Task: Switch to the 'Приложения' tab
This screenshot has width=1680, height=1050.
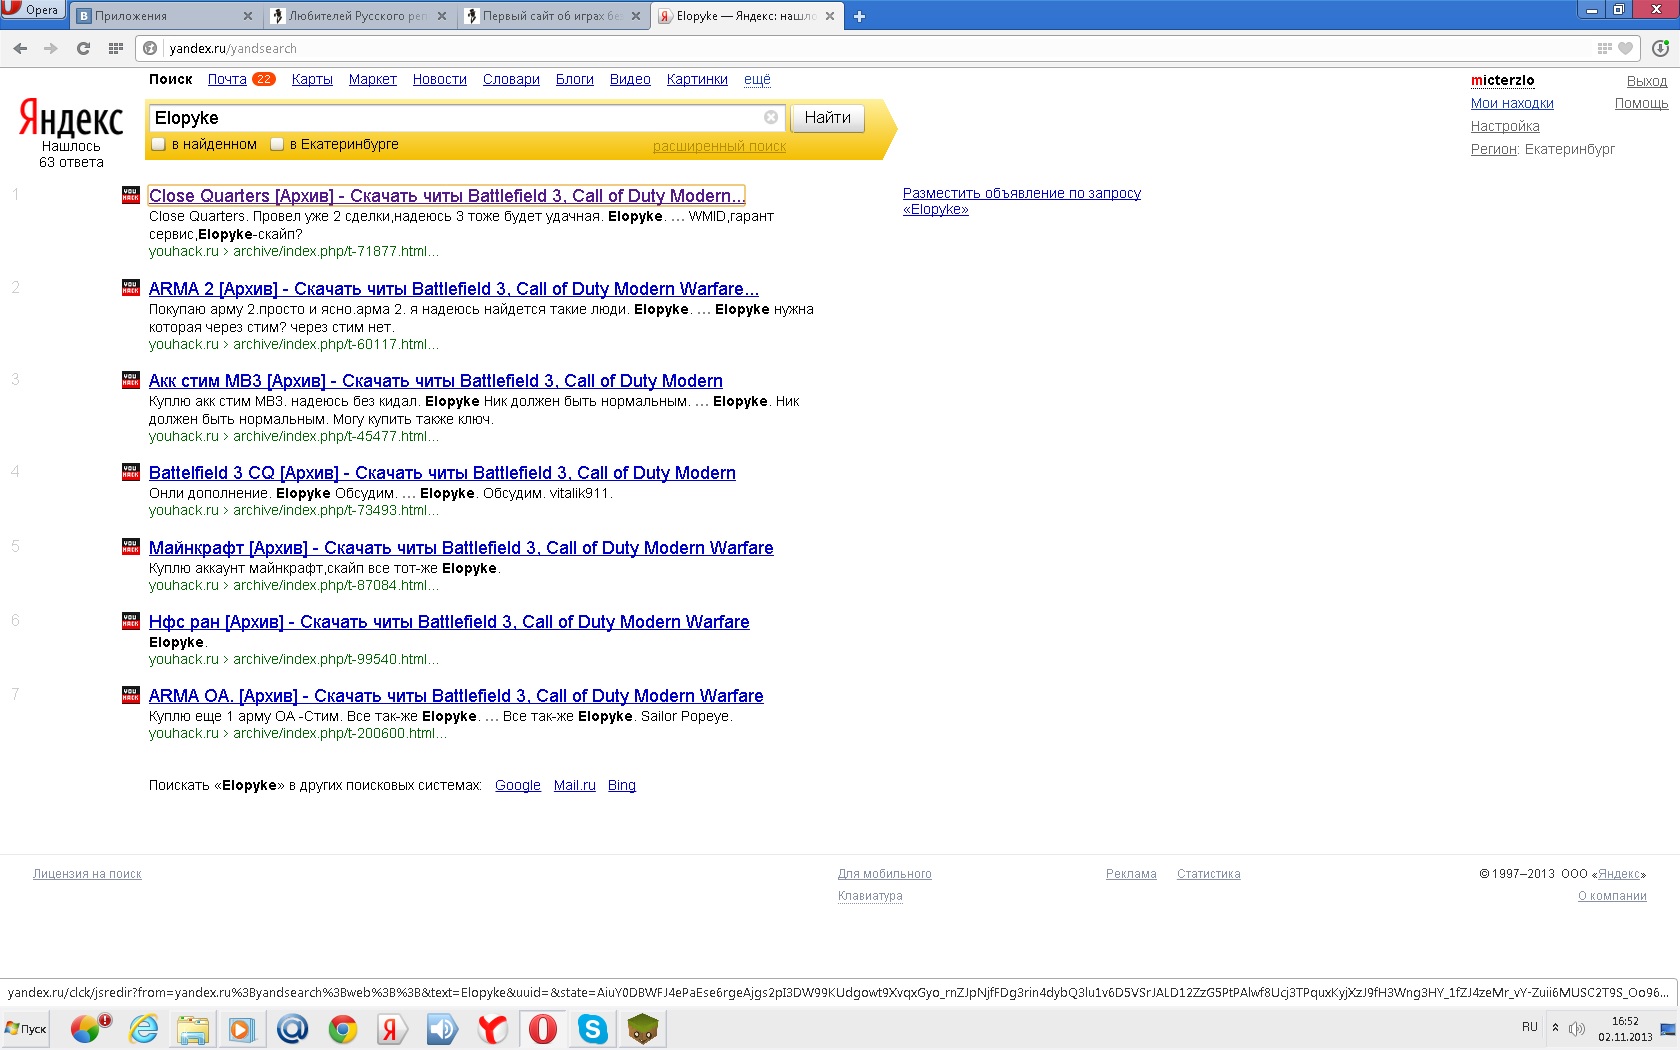Action: coord(160,16)
